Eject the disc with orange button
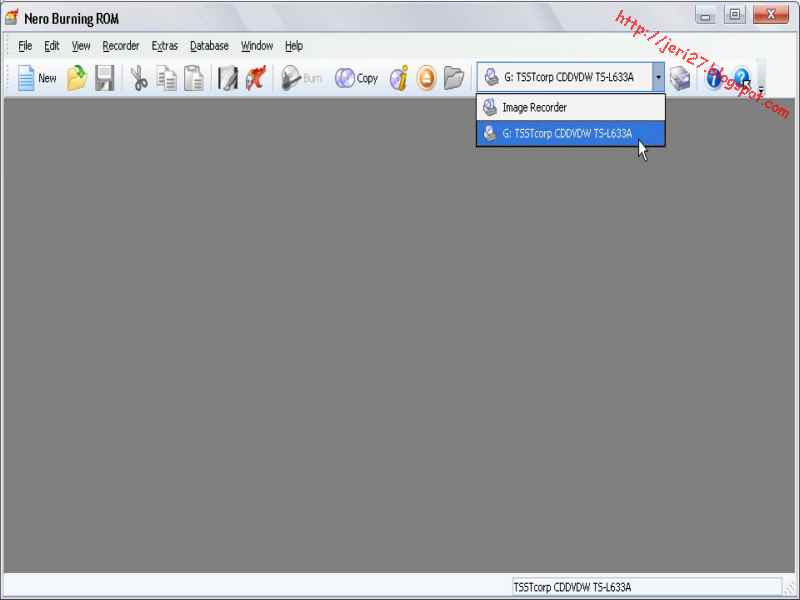The image size is (800, 600). (x=427, y=78)
